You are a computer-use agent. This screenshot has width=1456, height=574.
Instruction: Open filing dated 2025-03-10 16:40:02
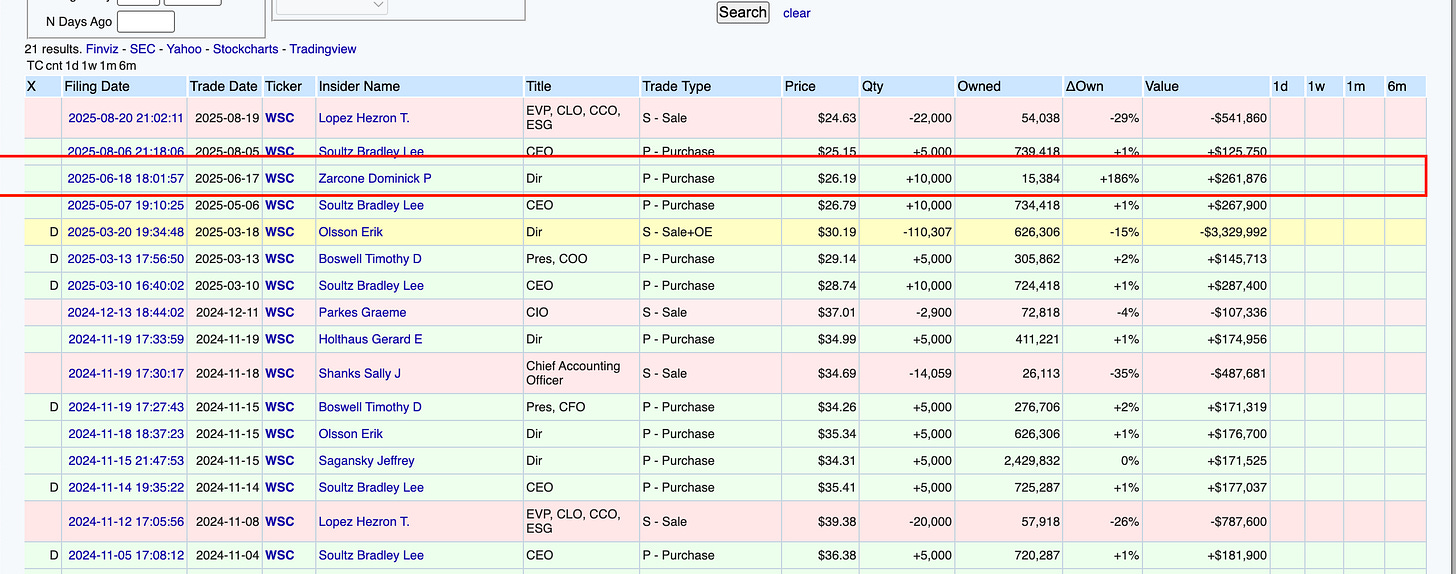pos(126,286)
